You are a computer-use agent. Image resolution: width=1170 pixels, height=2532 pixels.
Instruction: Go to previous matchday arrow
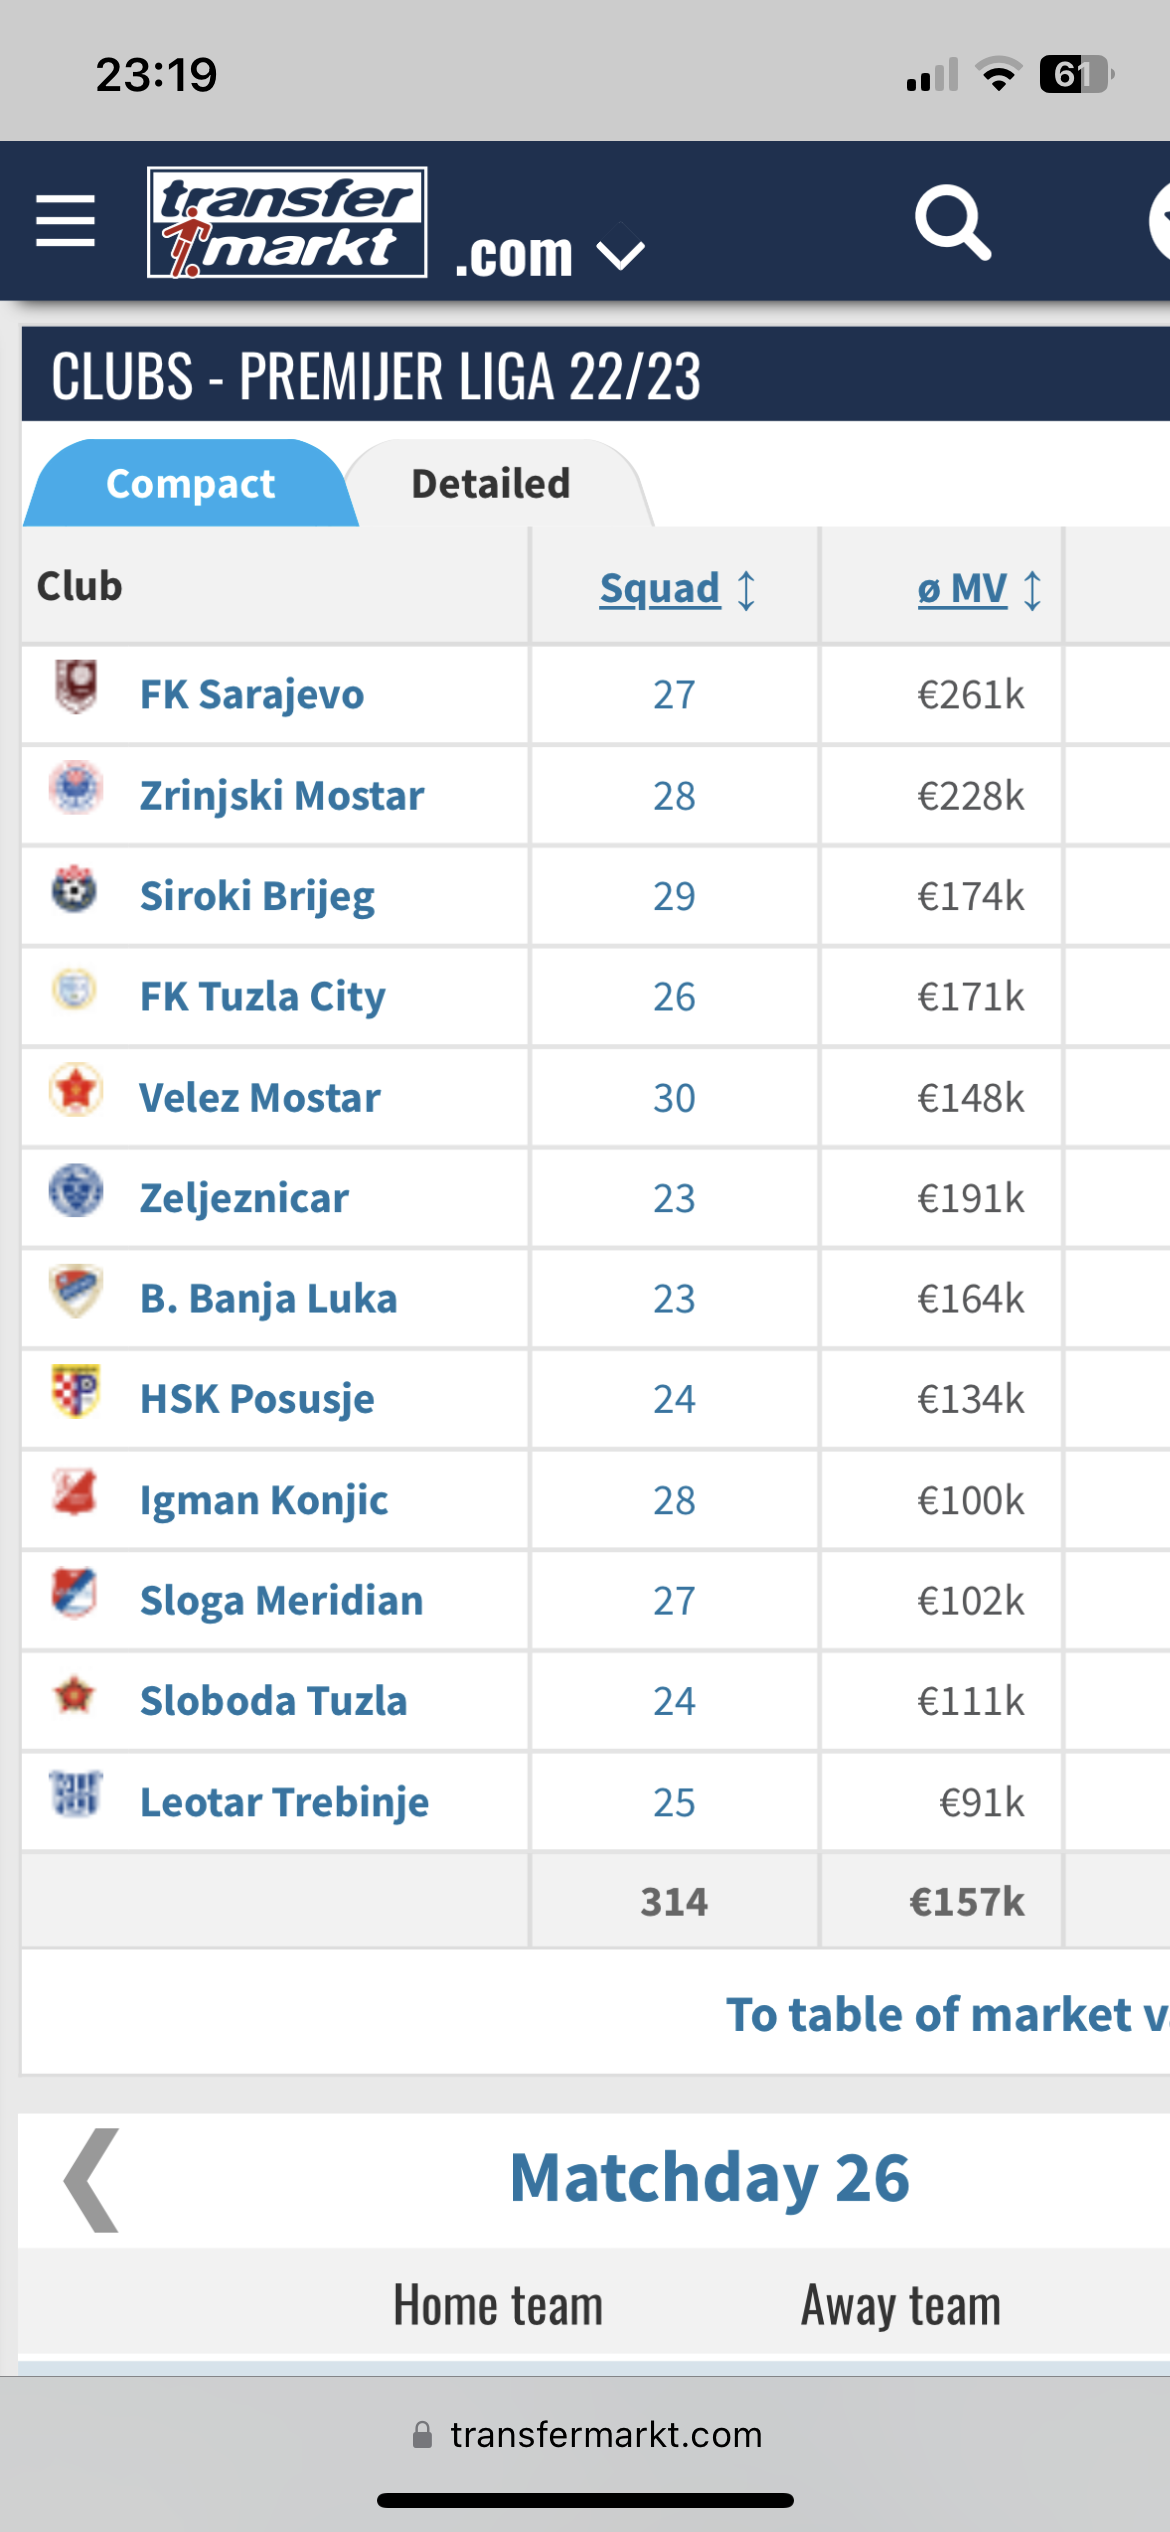[91, 2180]
